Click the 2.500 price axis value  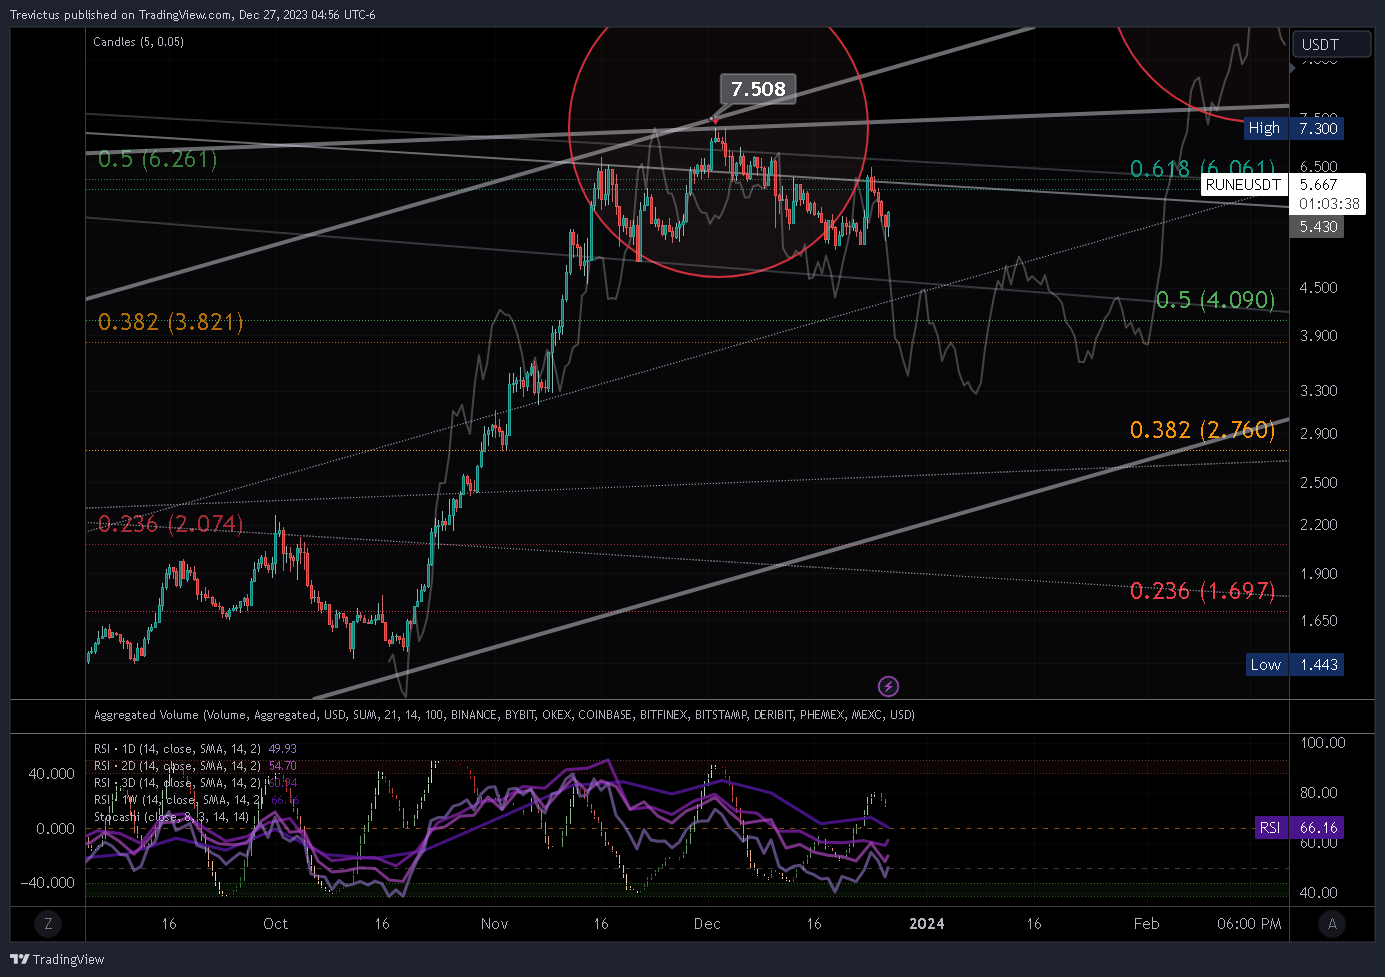tap(1318, 483)
